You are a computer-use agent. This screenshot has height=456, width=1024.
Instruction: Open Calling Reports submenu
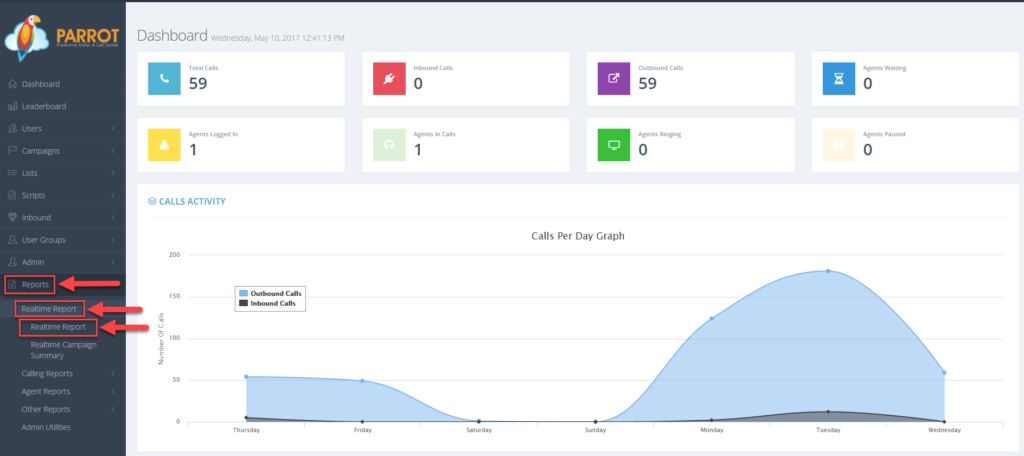pos(47,374)
